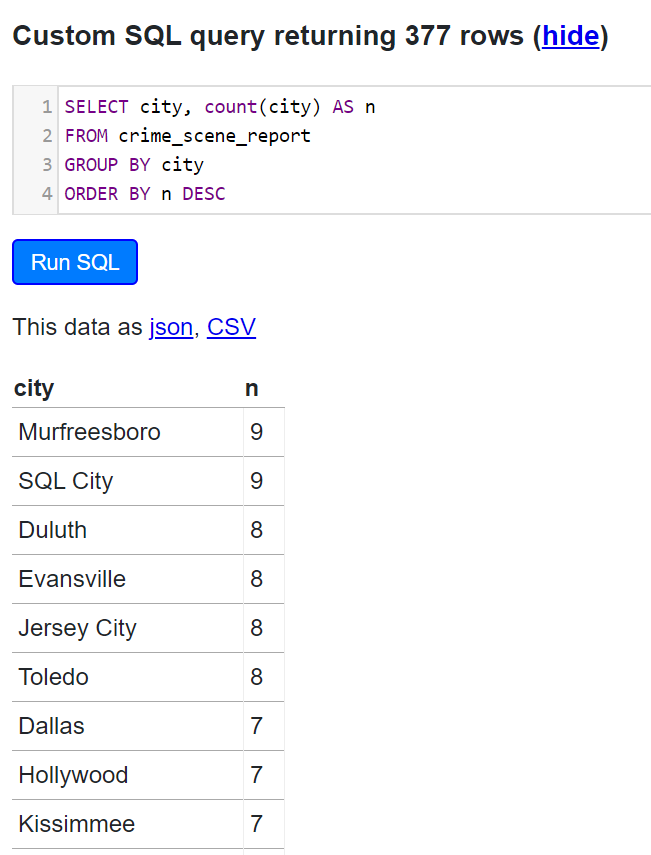This screenshot has height=855, width=651.
Task: Click the city column header
Action: (34, 388)
